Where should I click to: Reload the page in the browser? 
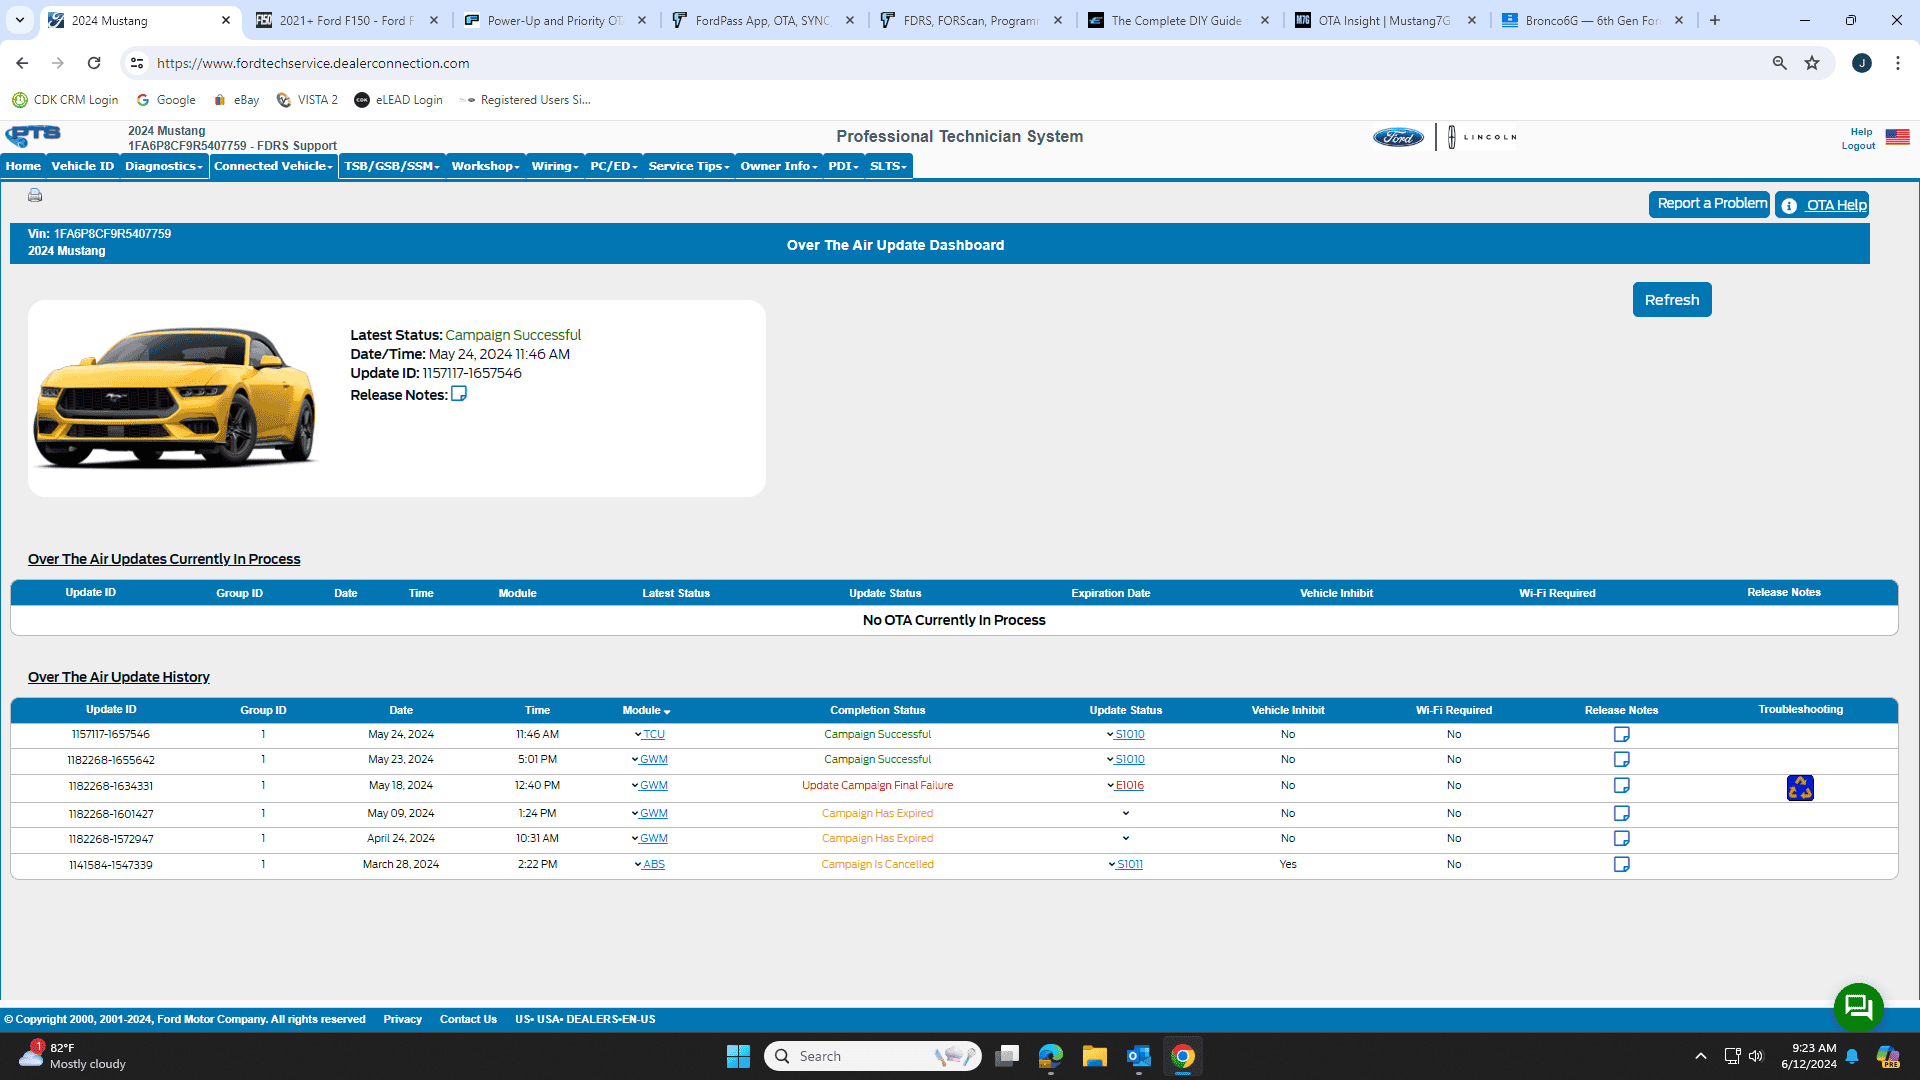tap(94, 63)
